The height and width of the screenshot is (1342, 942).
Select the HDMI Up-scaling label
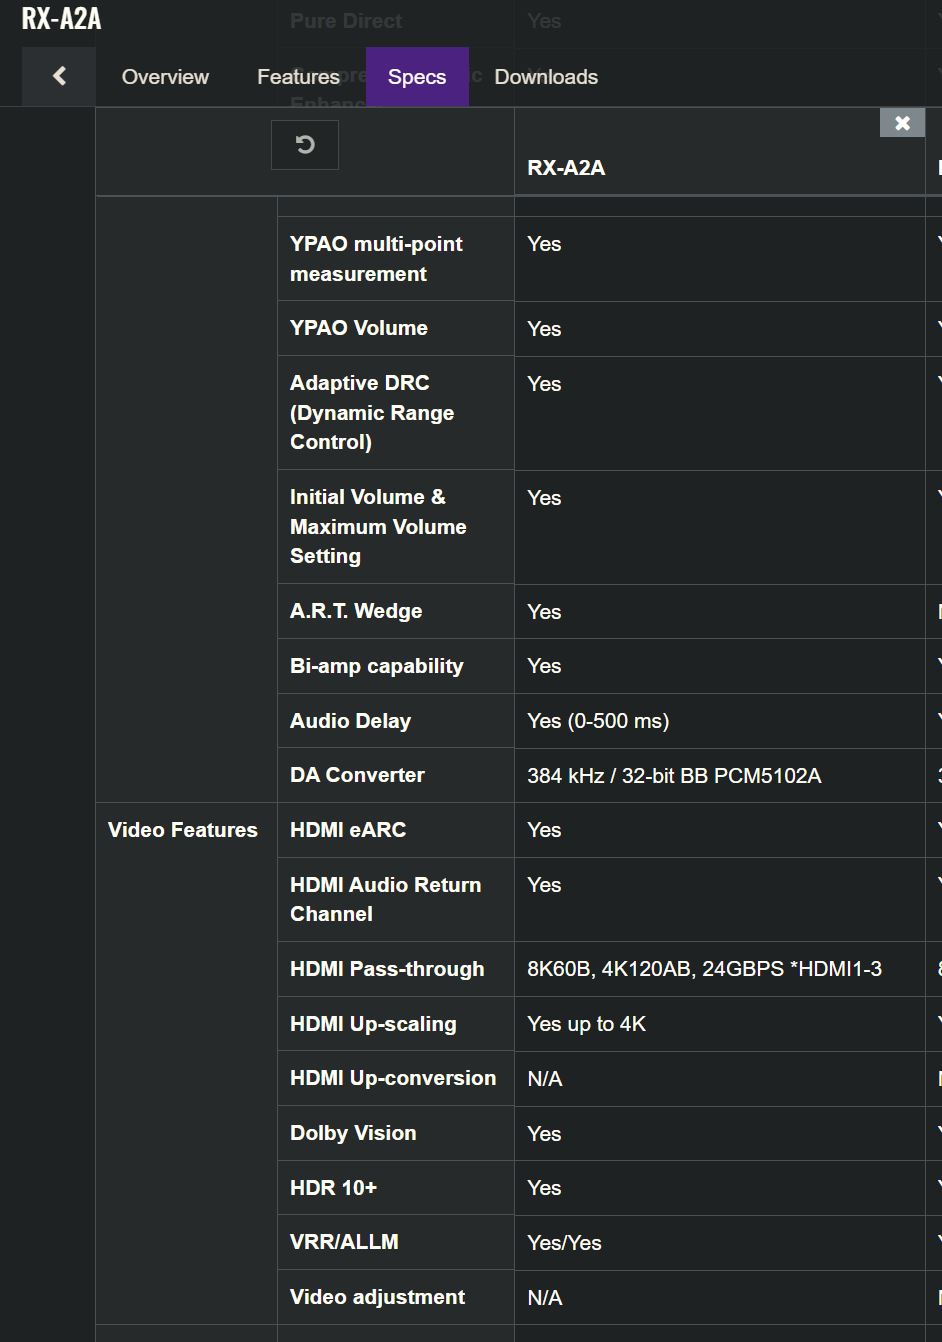point(373,1024)
